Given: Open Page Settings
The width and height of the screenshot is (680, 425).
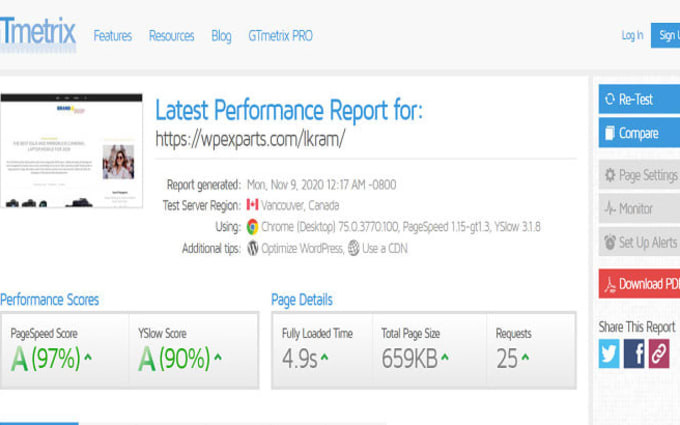Looking at the screenshot, I should pyautogui.click(x=639, y=175).
